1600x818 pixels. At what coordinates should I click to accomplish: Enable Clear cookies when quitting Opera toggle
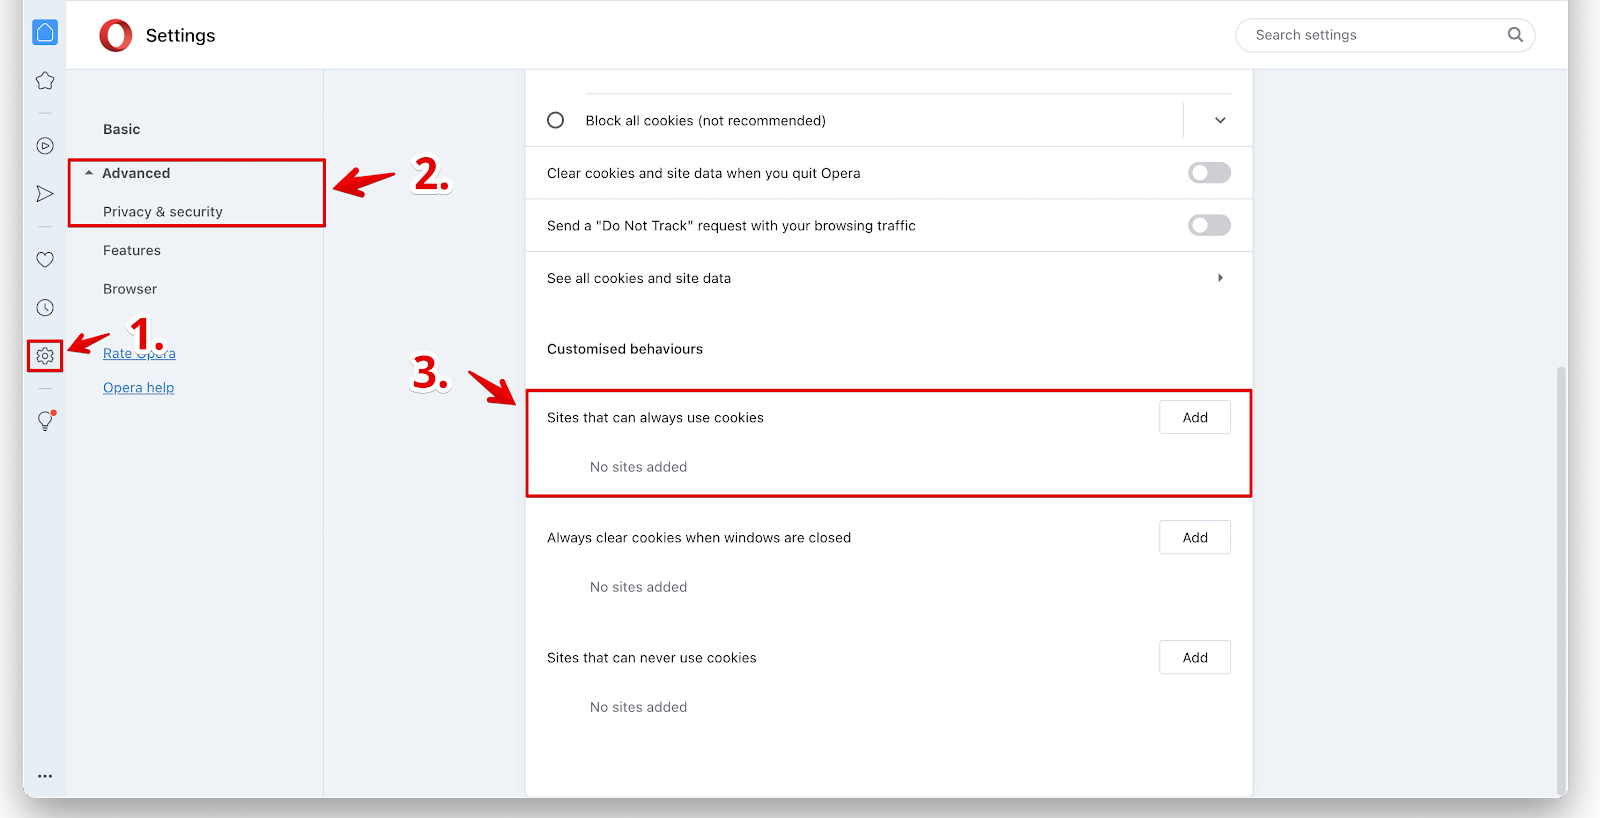[1208, 173]
